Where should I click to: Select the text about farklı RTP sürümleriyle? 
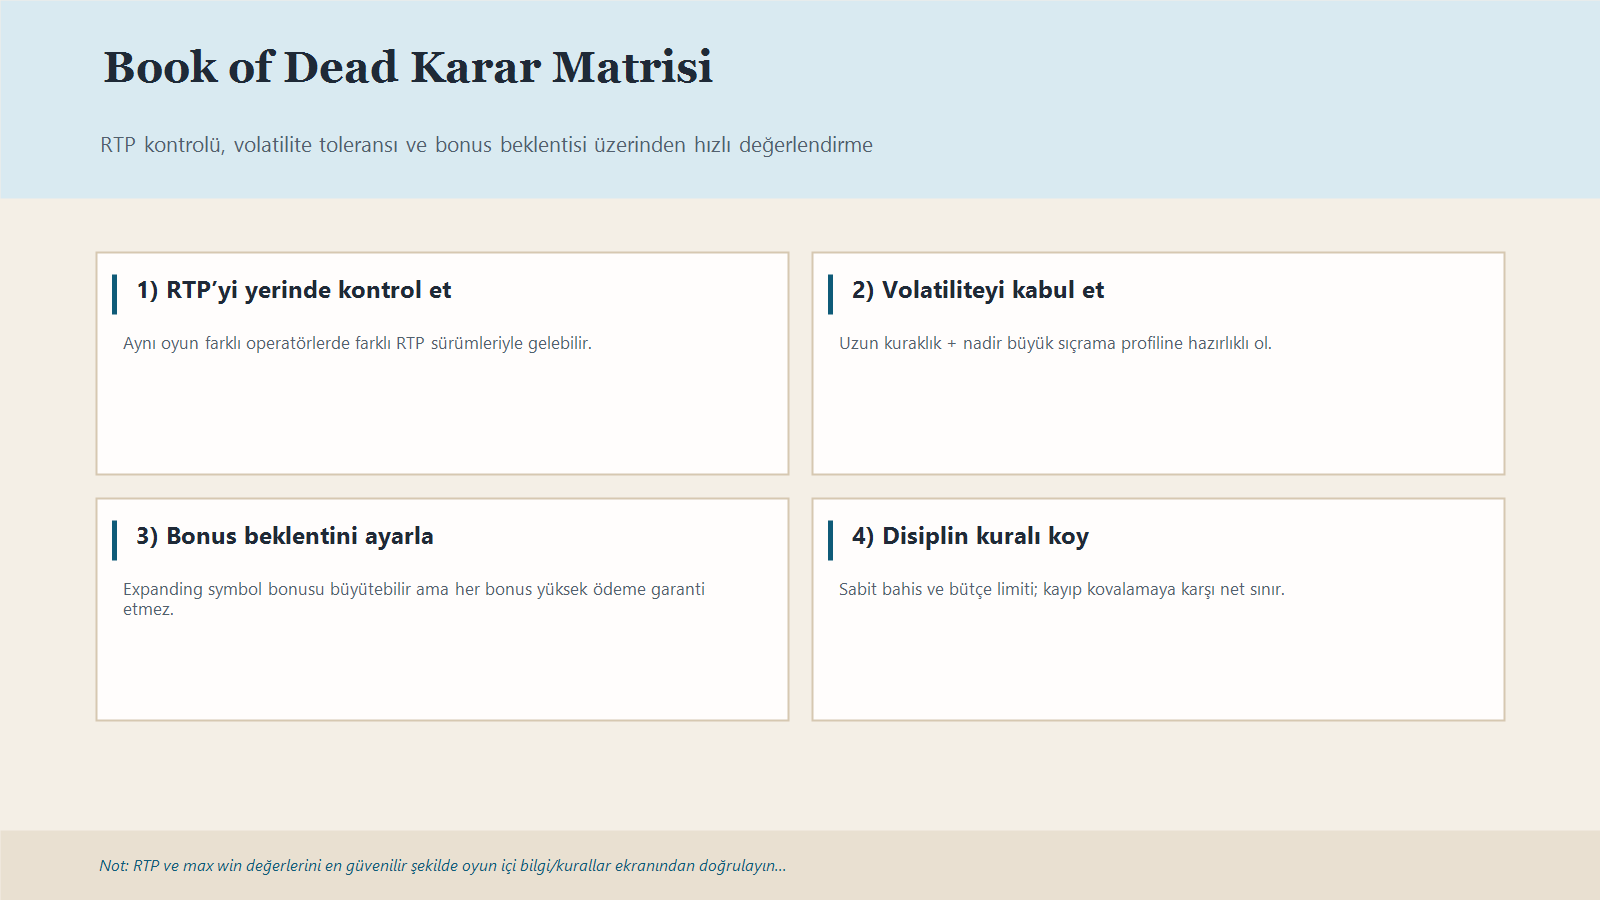(x=357, y=343)
